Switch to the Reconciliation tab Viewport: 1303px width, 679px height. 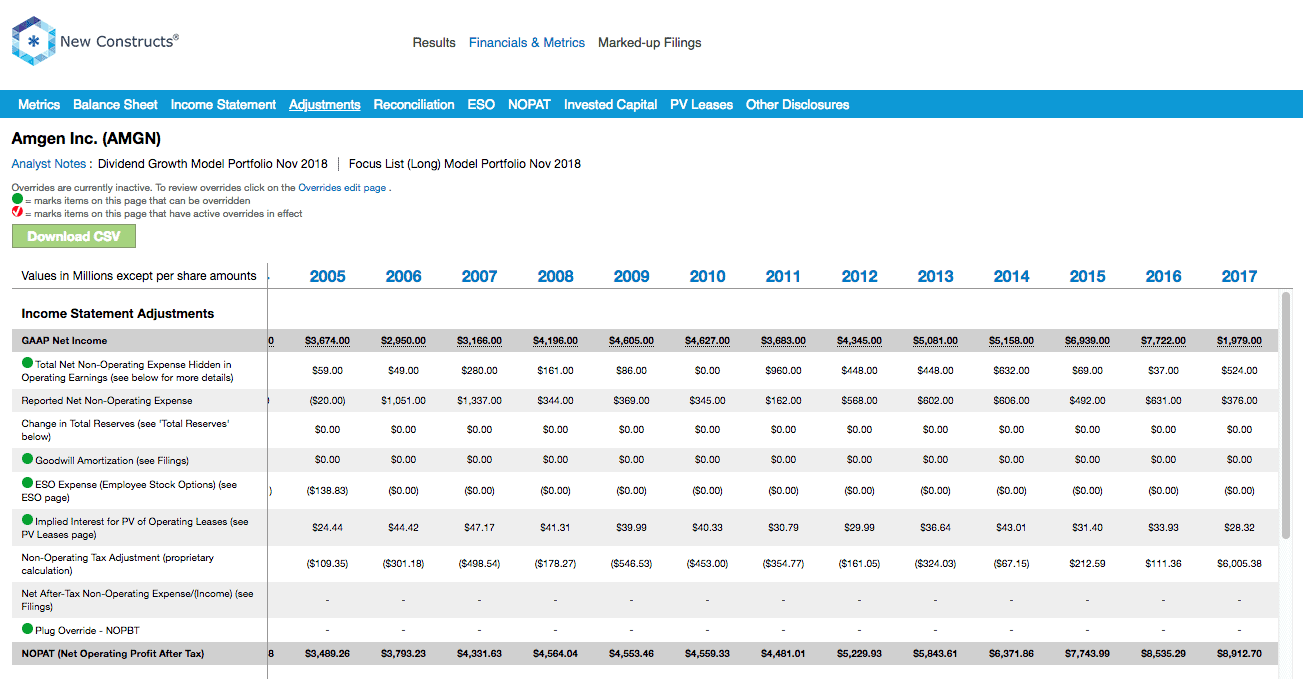tap(414, 104)
